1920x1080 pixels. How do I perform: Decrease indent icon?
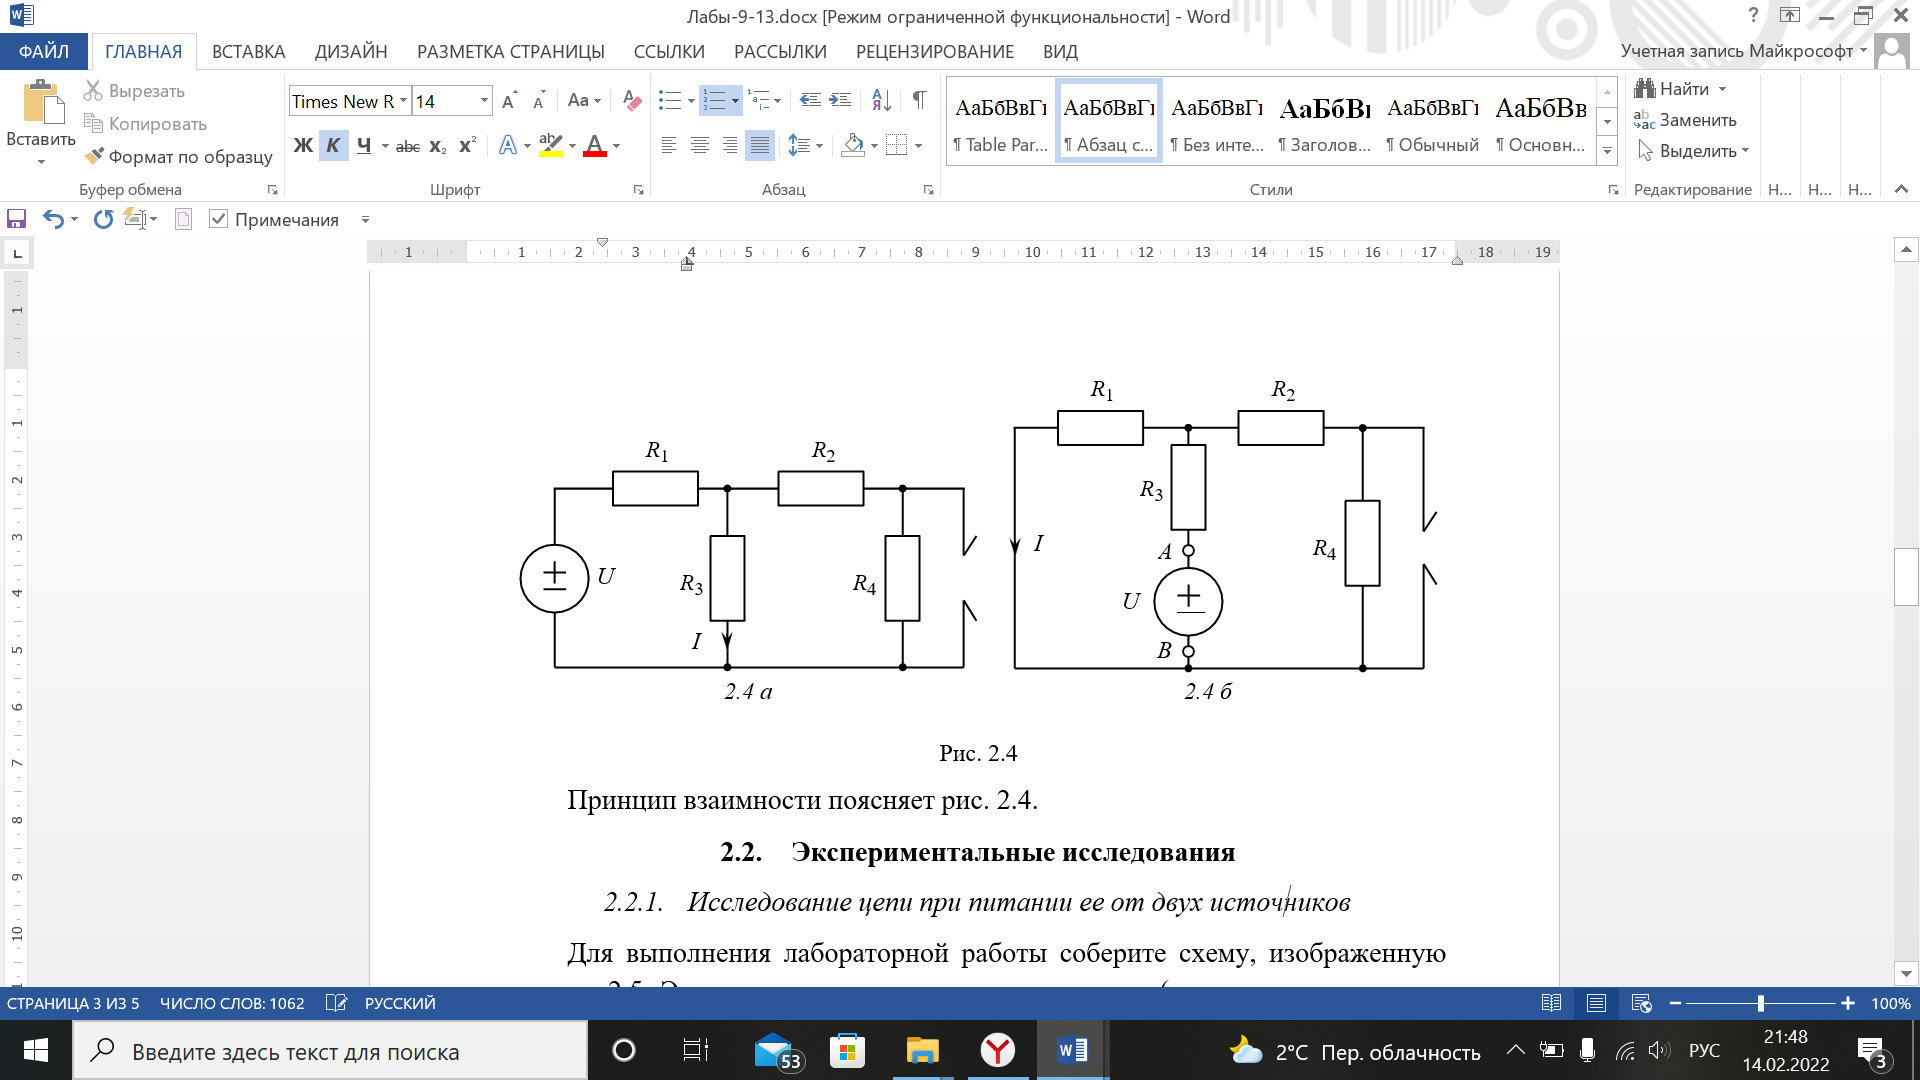pyautogui.click(x=810, y=100)
